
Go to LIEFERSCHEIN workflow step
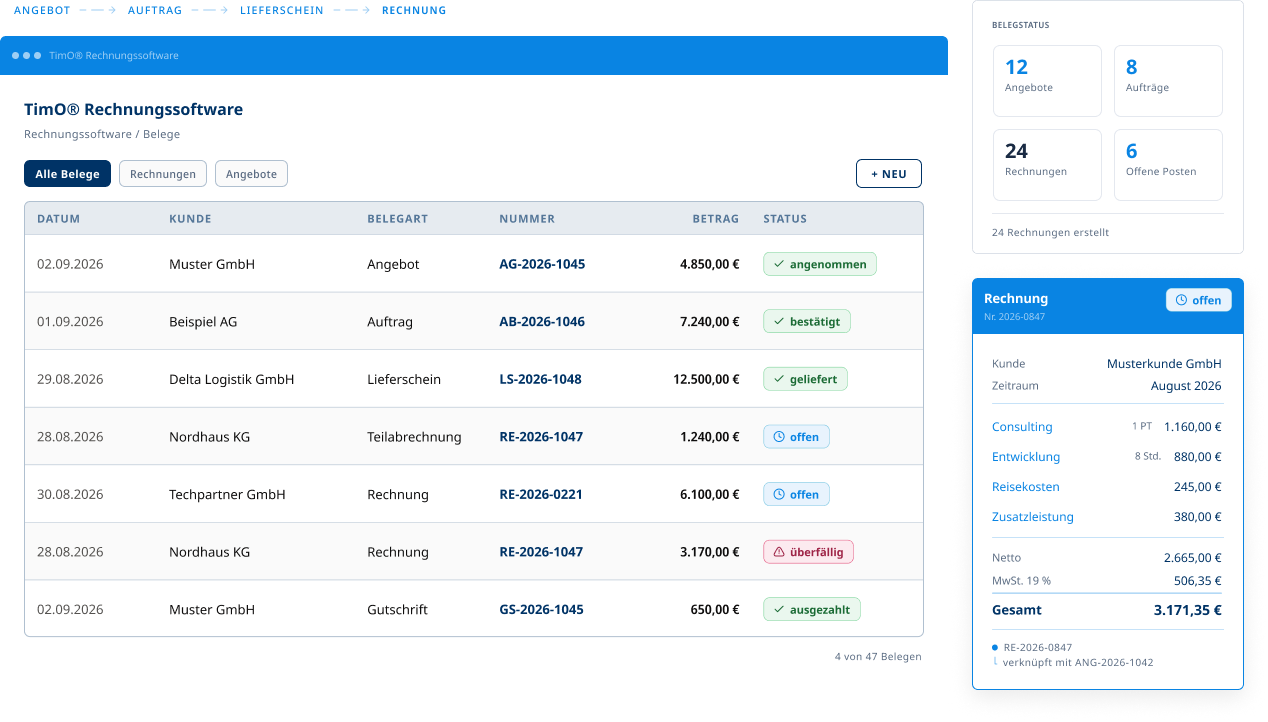[282, 10]
